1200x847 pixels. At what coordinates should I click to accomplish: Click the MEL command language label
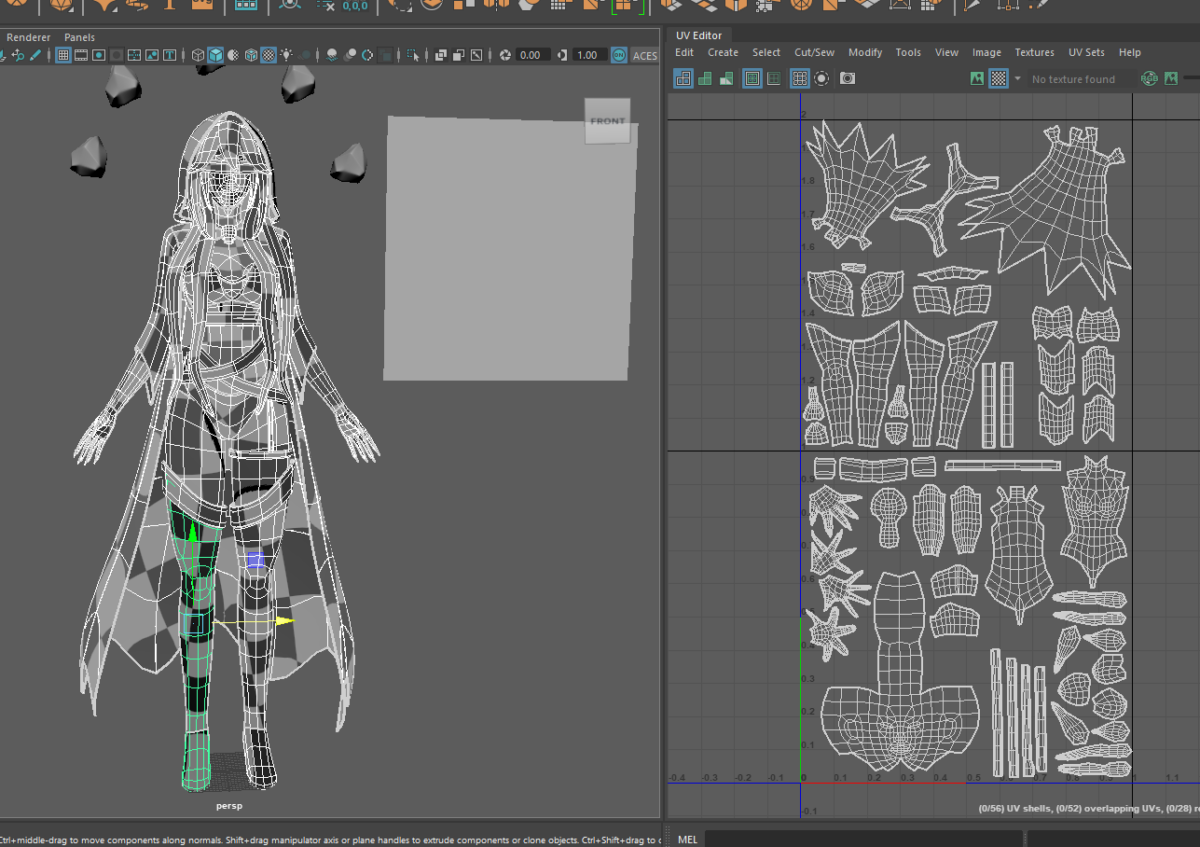(x=687, y=839)
